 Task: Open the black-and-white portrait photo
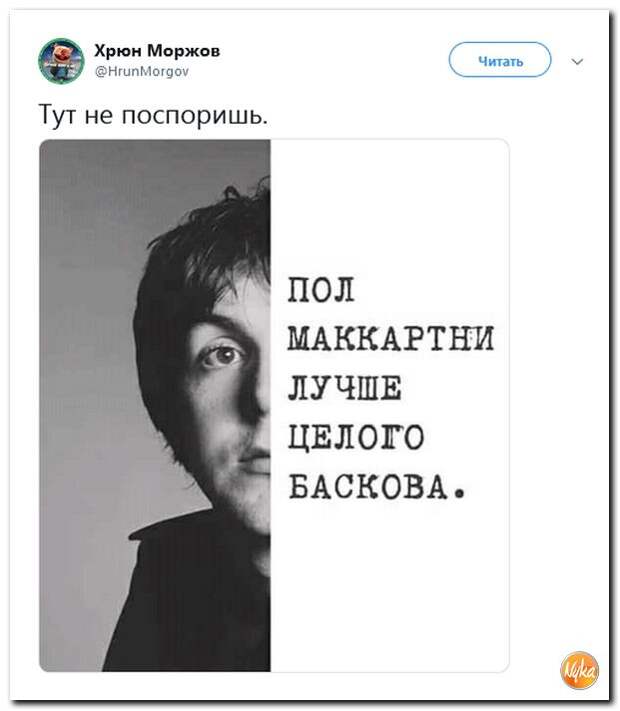click(155, 405)
